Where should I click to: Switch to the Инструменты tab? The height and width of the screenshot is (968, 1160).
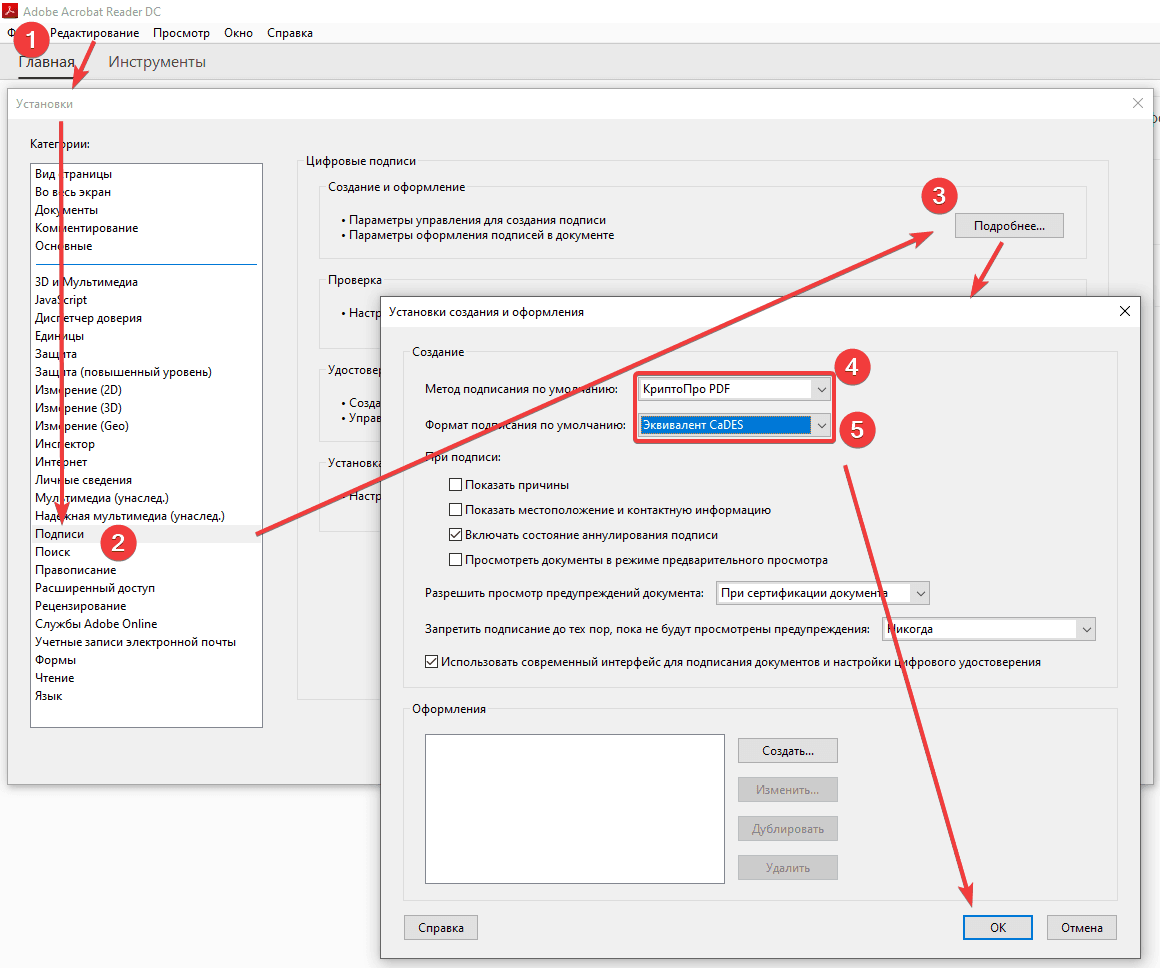point(157,62)
